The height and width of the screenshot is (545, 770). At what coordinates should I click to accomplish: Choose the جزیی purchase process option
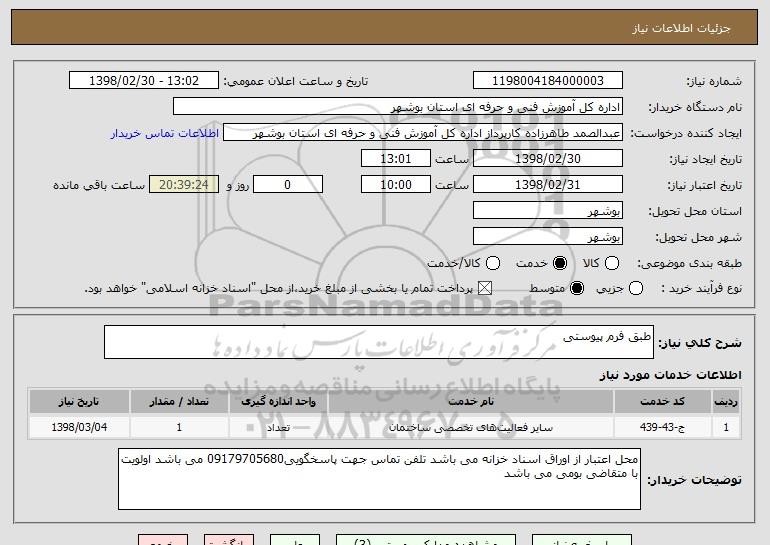635,288
